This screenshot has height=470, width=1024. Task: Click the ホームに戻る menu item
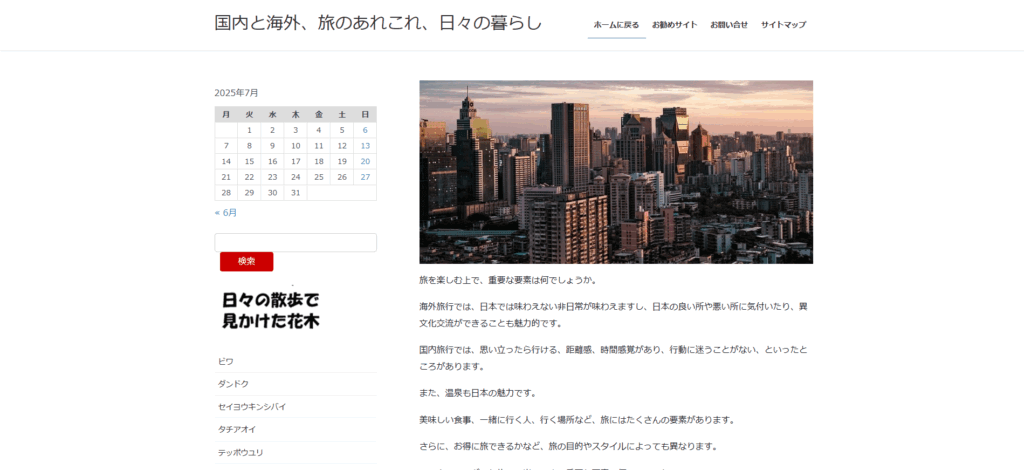[616, 25]
